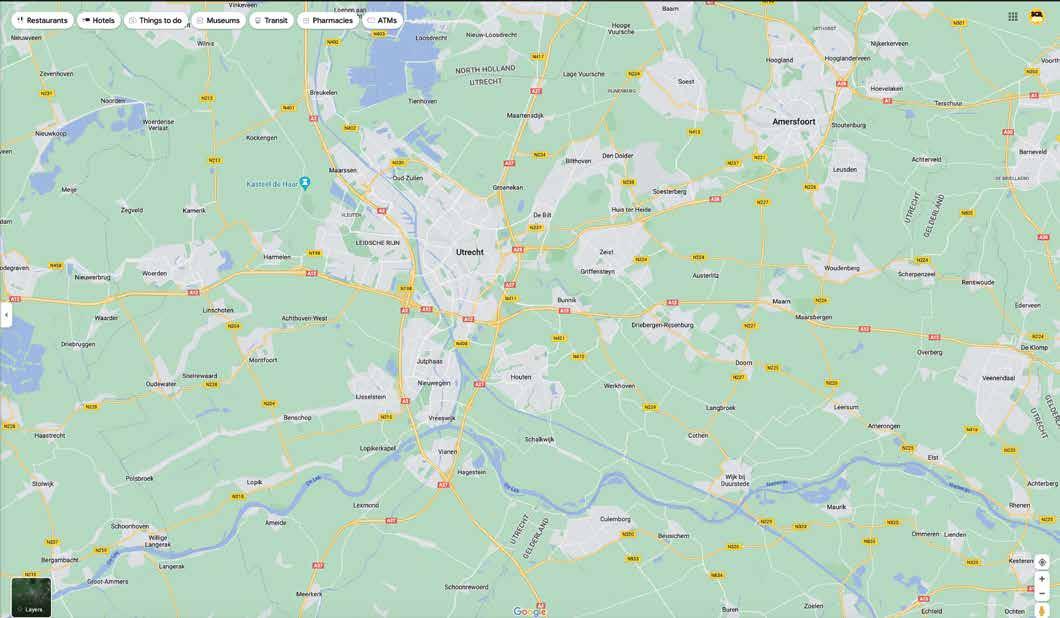Click the Breukelen town label
The width and height of the screenshot is (1060, 618).
[x=323, y=93]
